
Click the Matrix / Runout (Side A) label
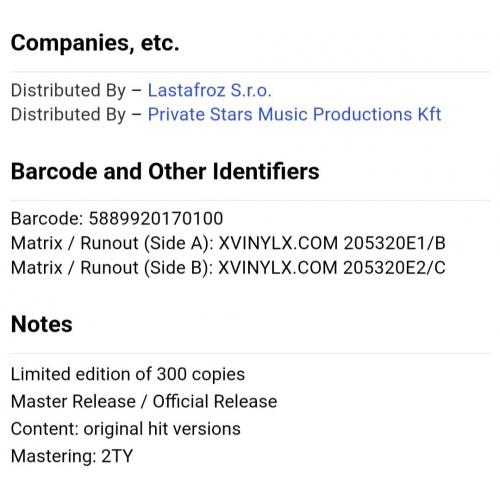pos(112,243)
